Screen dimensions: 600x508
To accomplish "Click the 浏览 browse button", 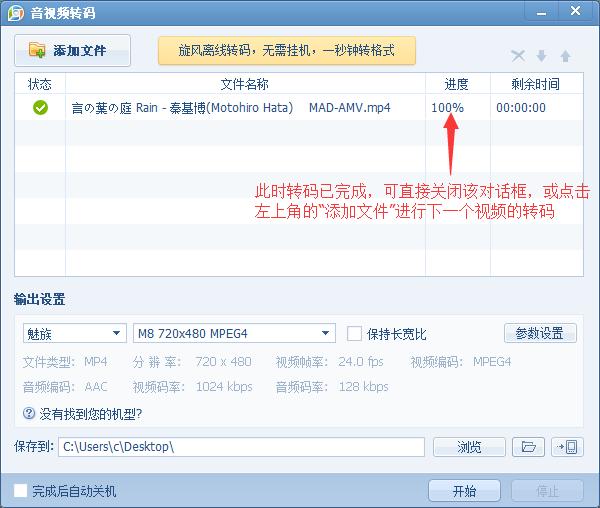I will pos(469,447).
